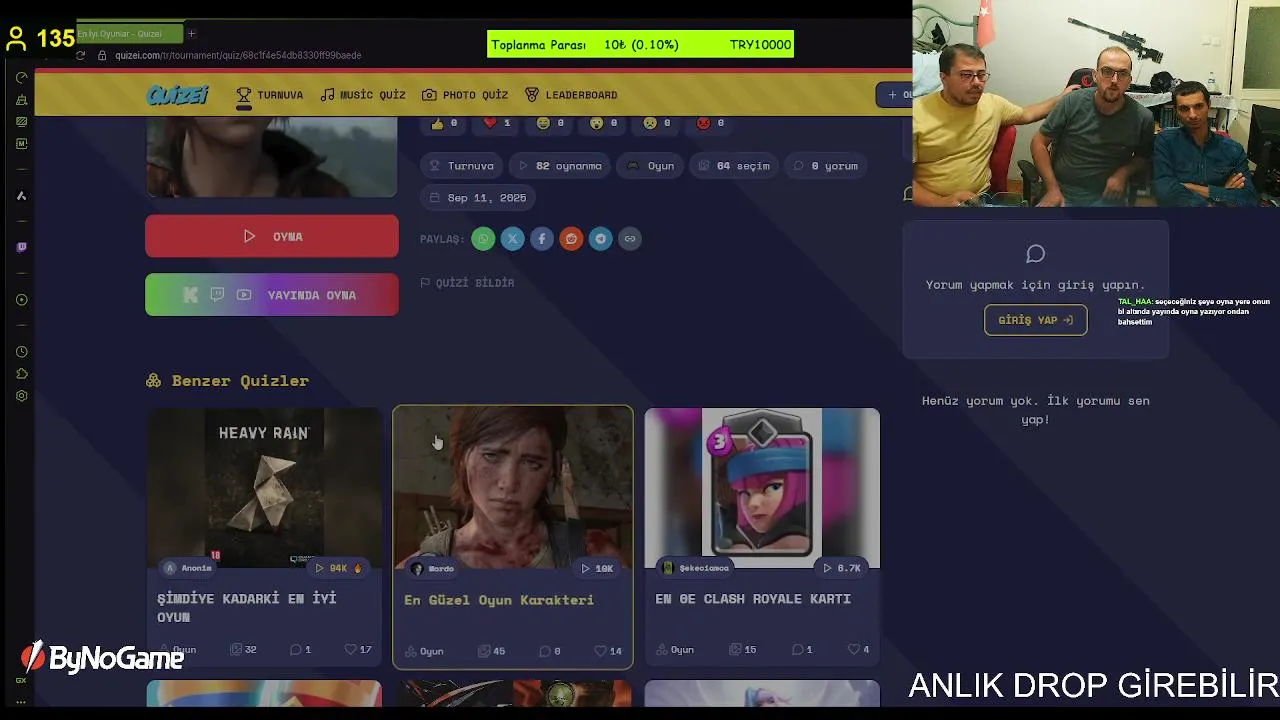1280x720 pixels.
Task: Click the browser address bar URL
Action: click(238, 55)
